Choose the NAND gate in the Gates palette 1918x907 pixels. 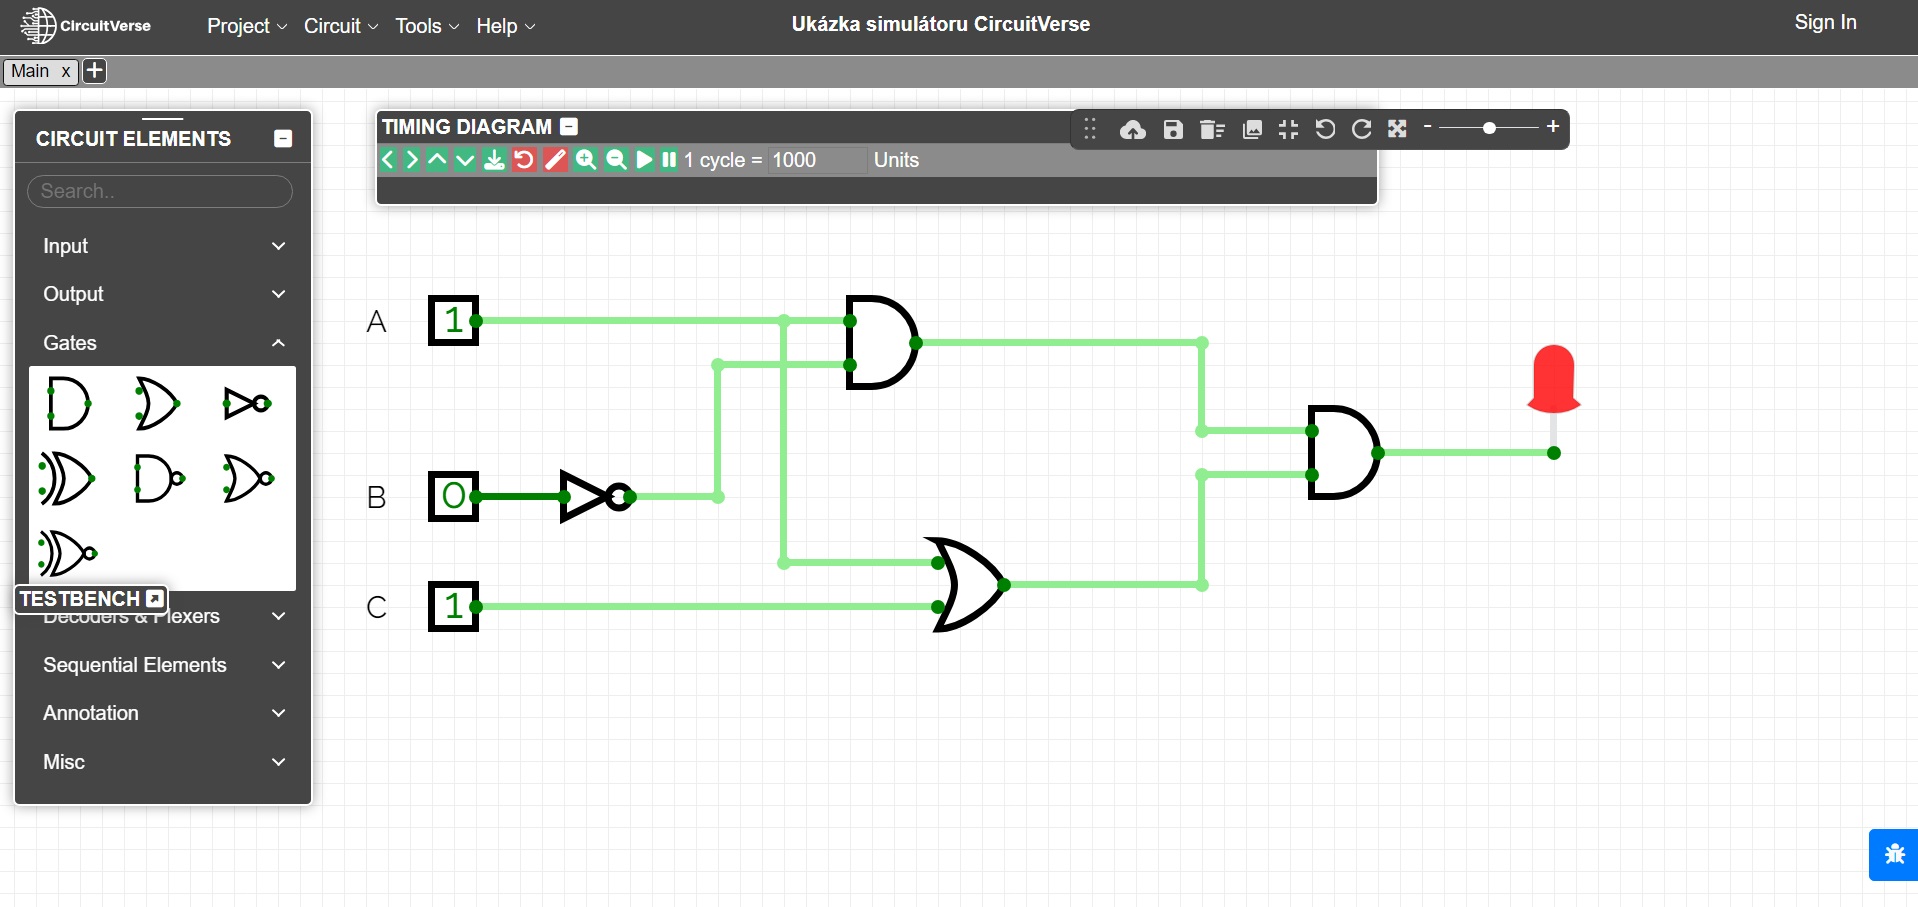point(158,478)
